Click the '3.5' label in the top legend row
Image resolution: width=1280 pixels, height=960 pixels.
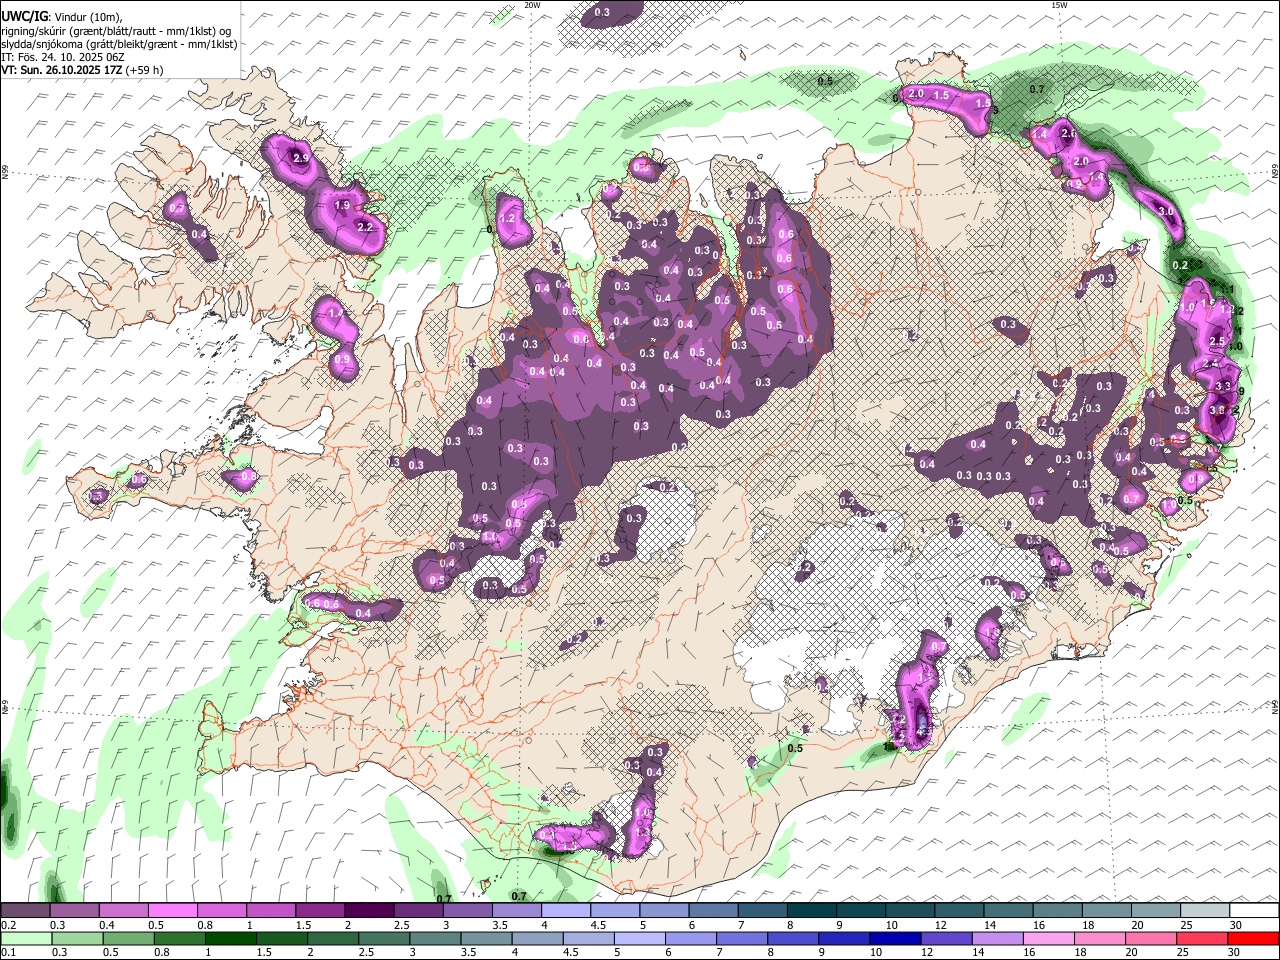click(x=502, y=925)
